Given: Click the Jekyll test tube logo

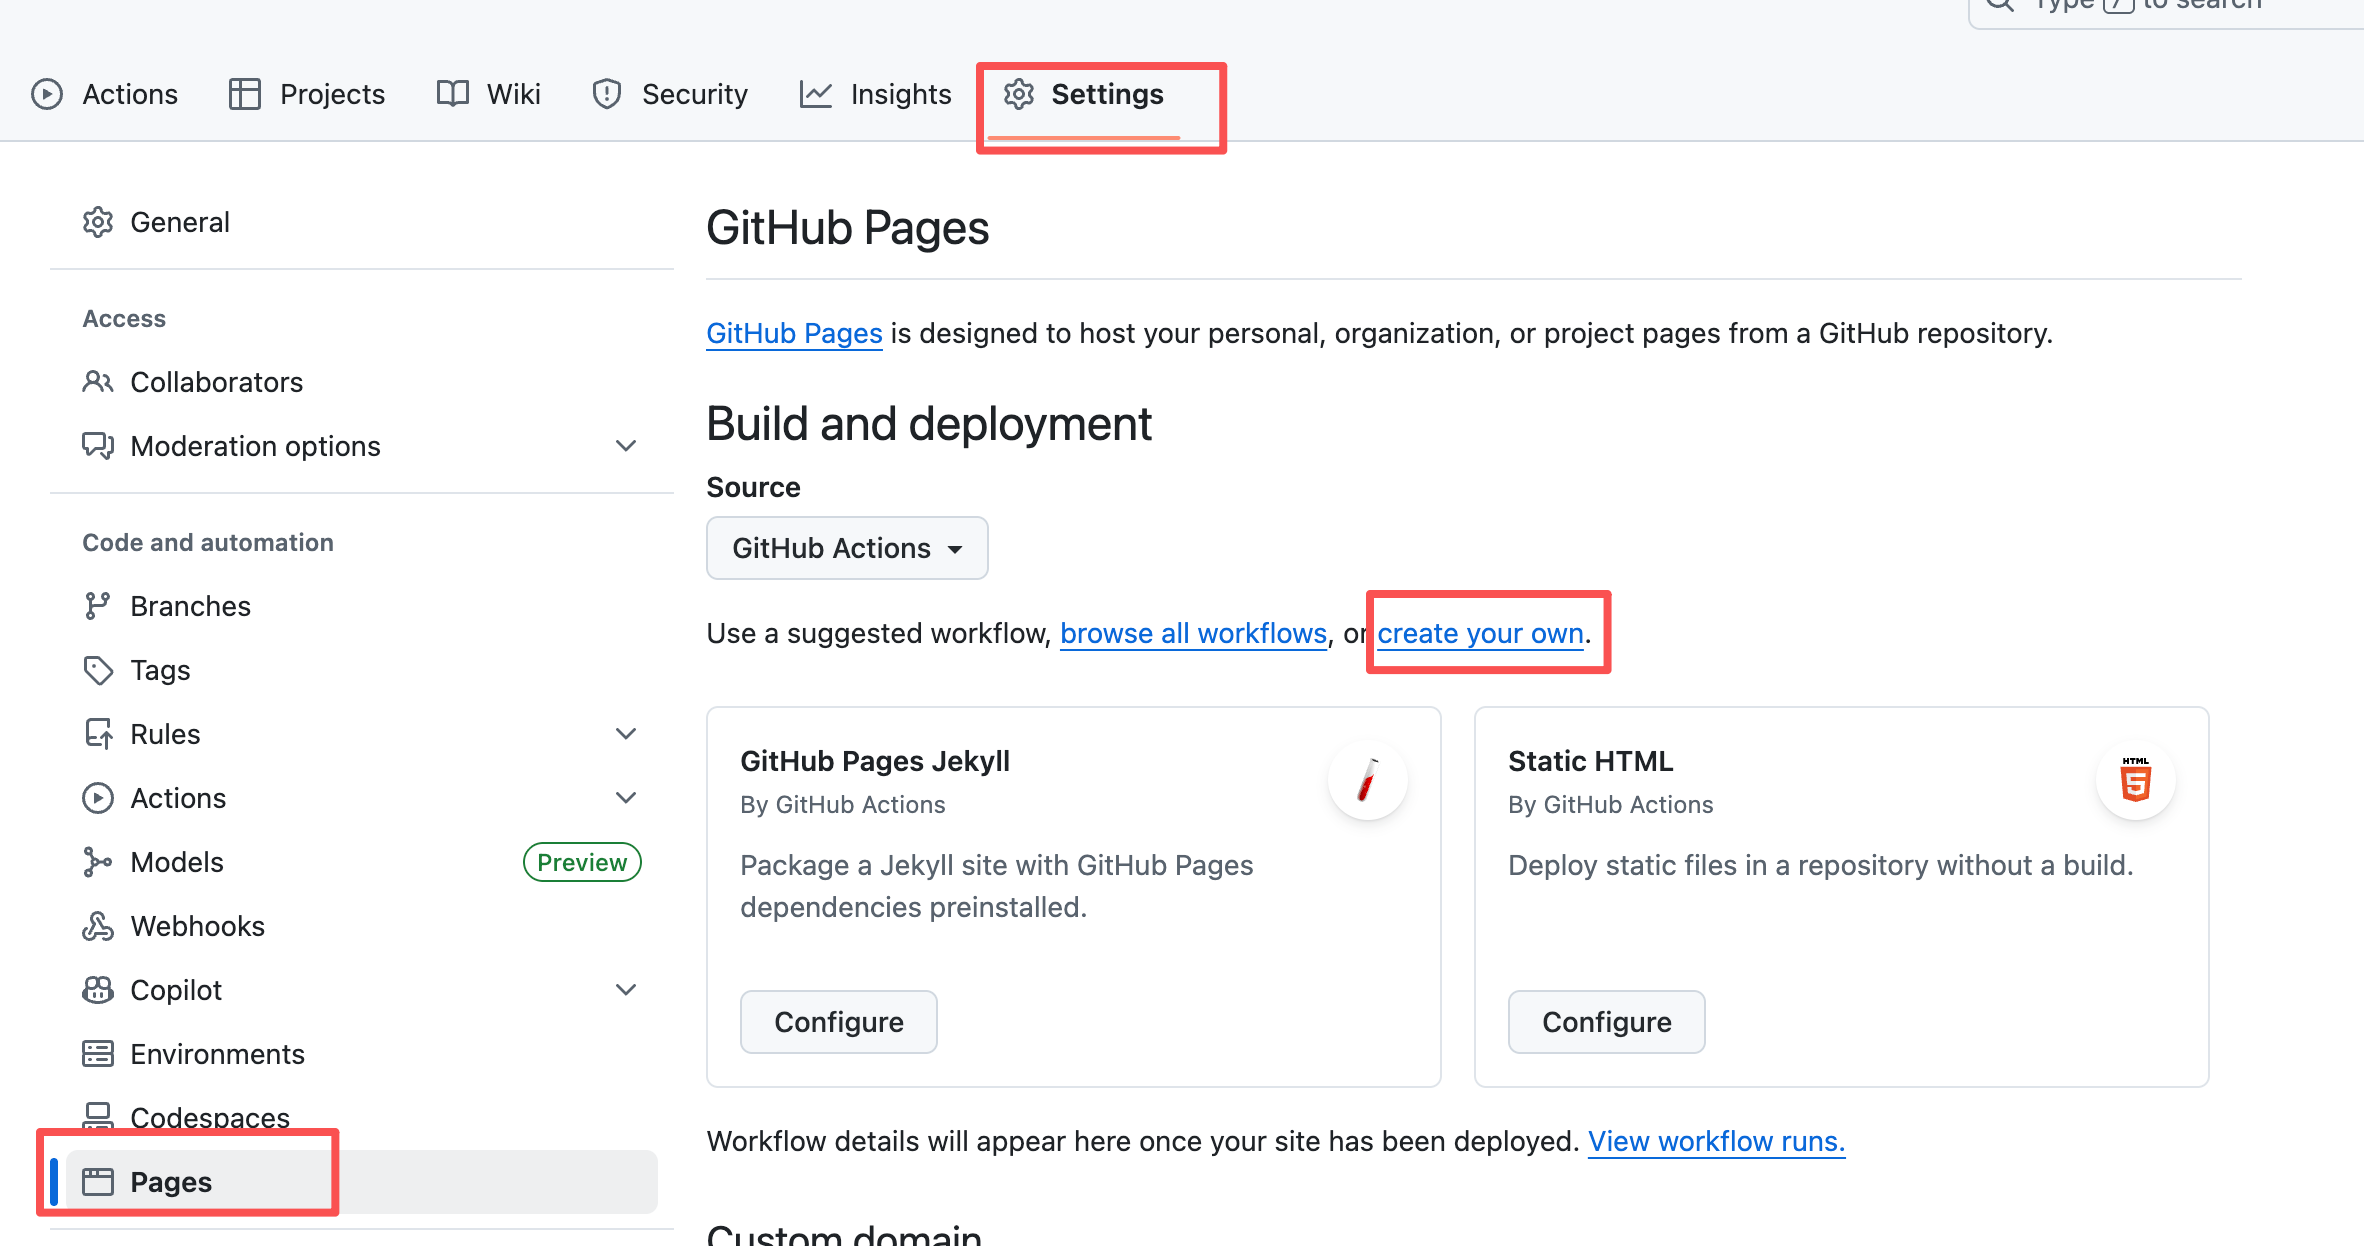Looking at the screenshot, I should [1367, 780].
